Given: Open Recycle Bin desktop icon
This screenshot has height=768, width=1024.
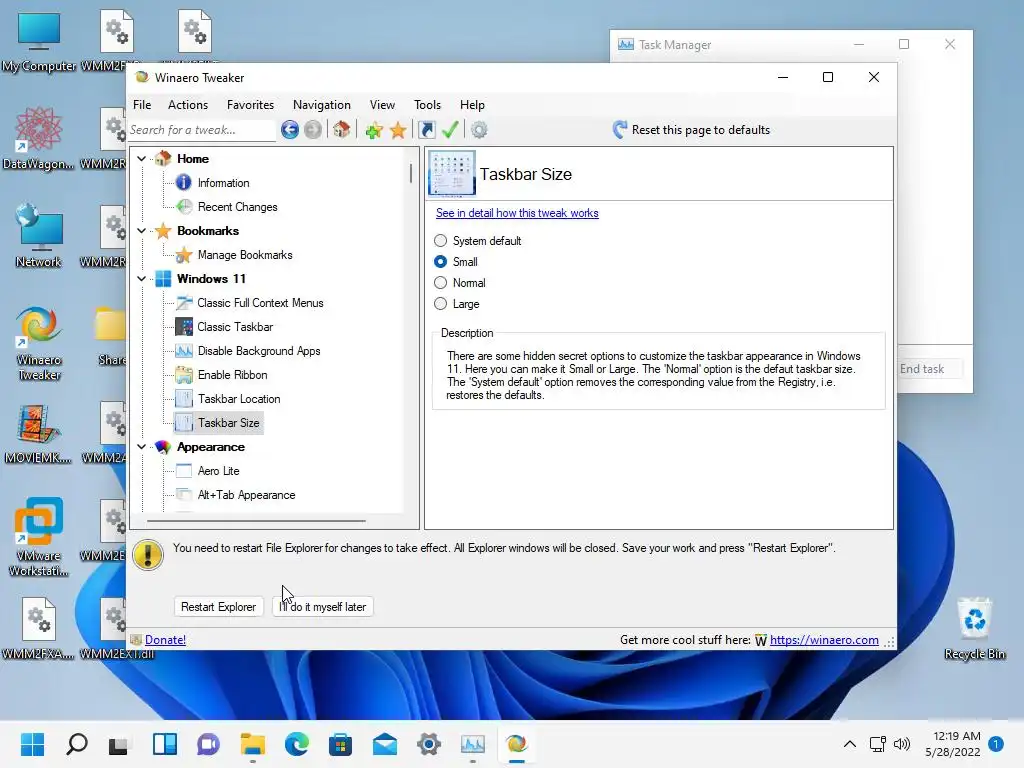Looking at the screenshot, I should coord(974,629).
